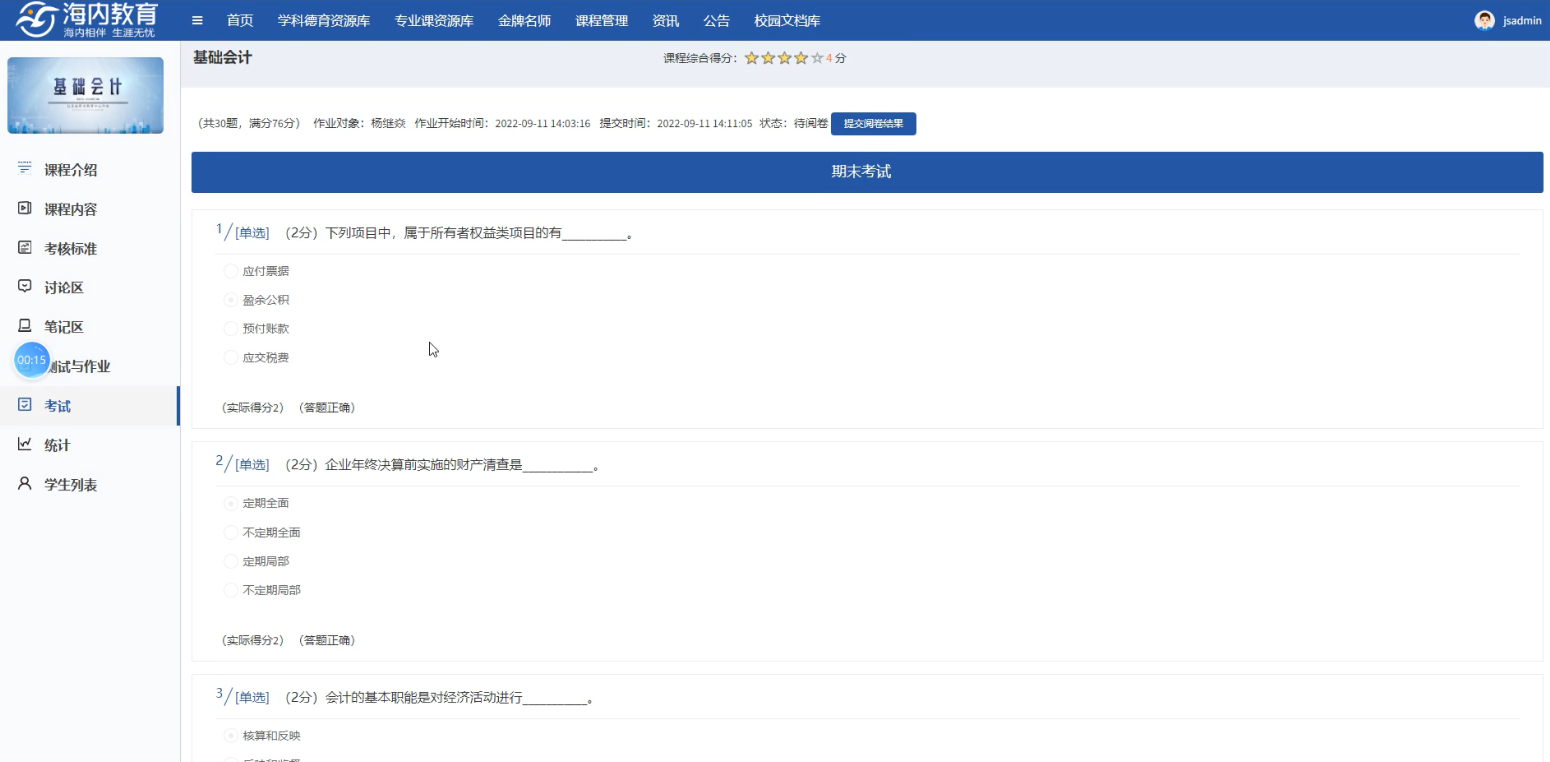The image size is (1550, 762).
Task: Go to 统计 in the sidebar
Action: click(57, 445)
